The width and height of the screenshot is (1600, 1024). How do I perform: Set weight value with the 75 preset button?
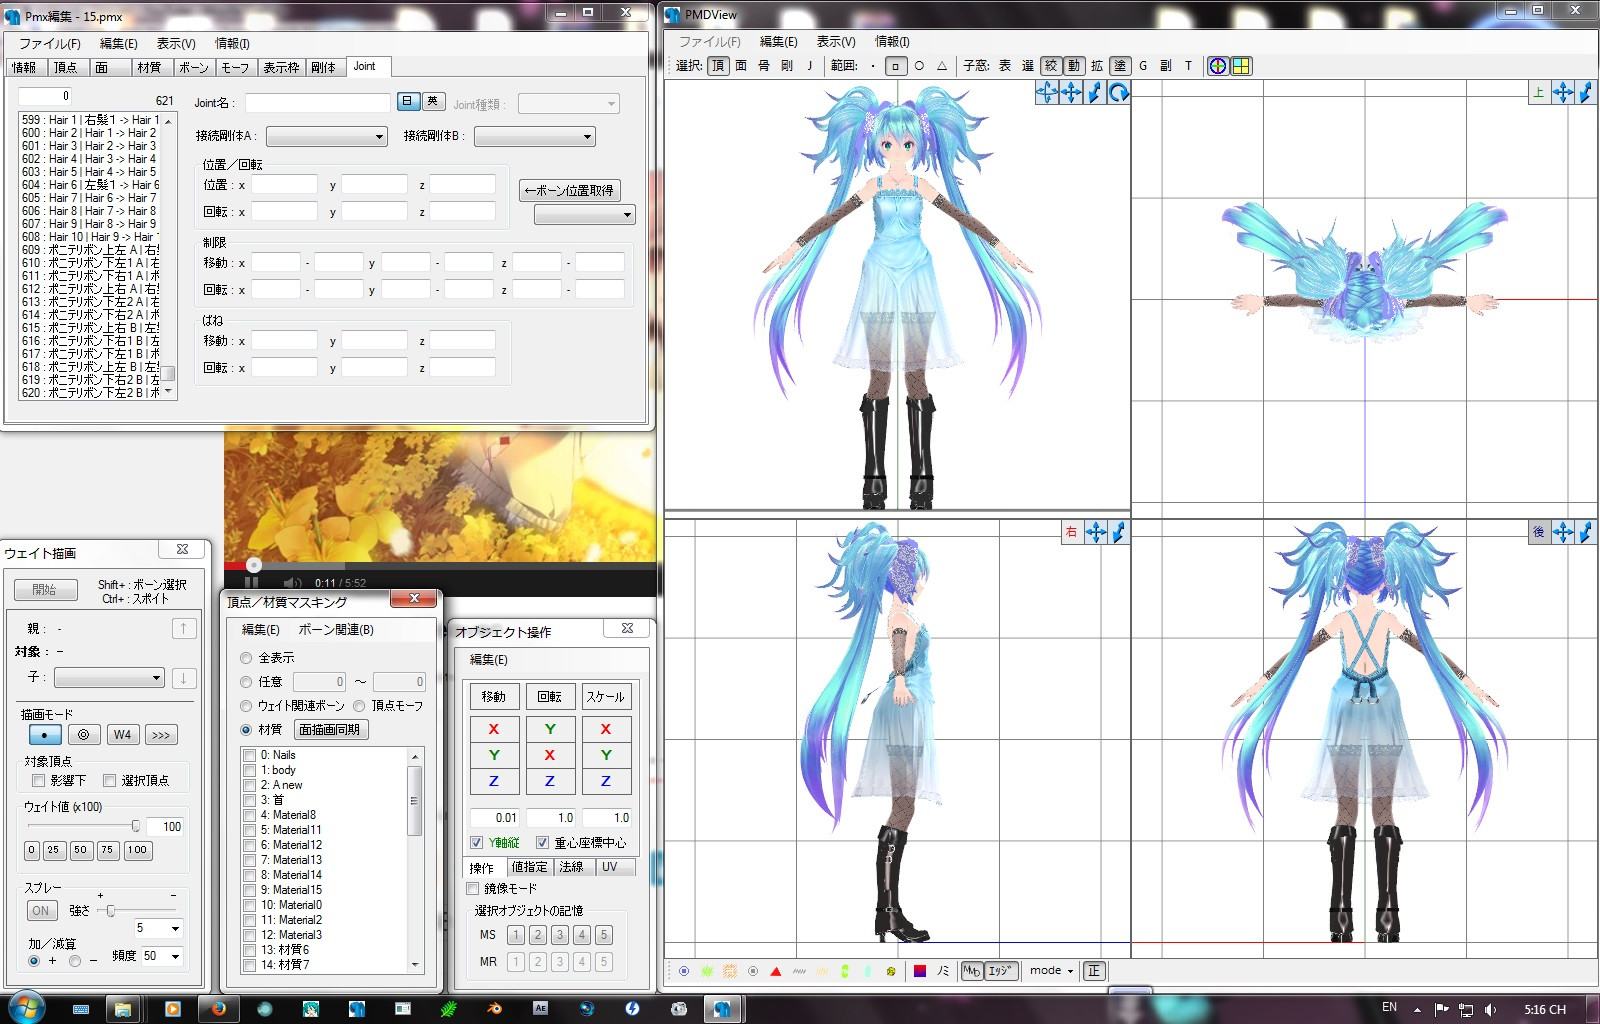pos(107,850)
